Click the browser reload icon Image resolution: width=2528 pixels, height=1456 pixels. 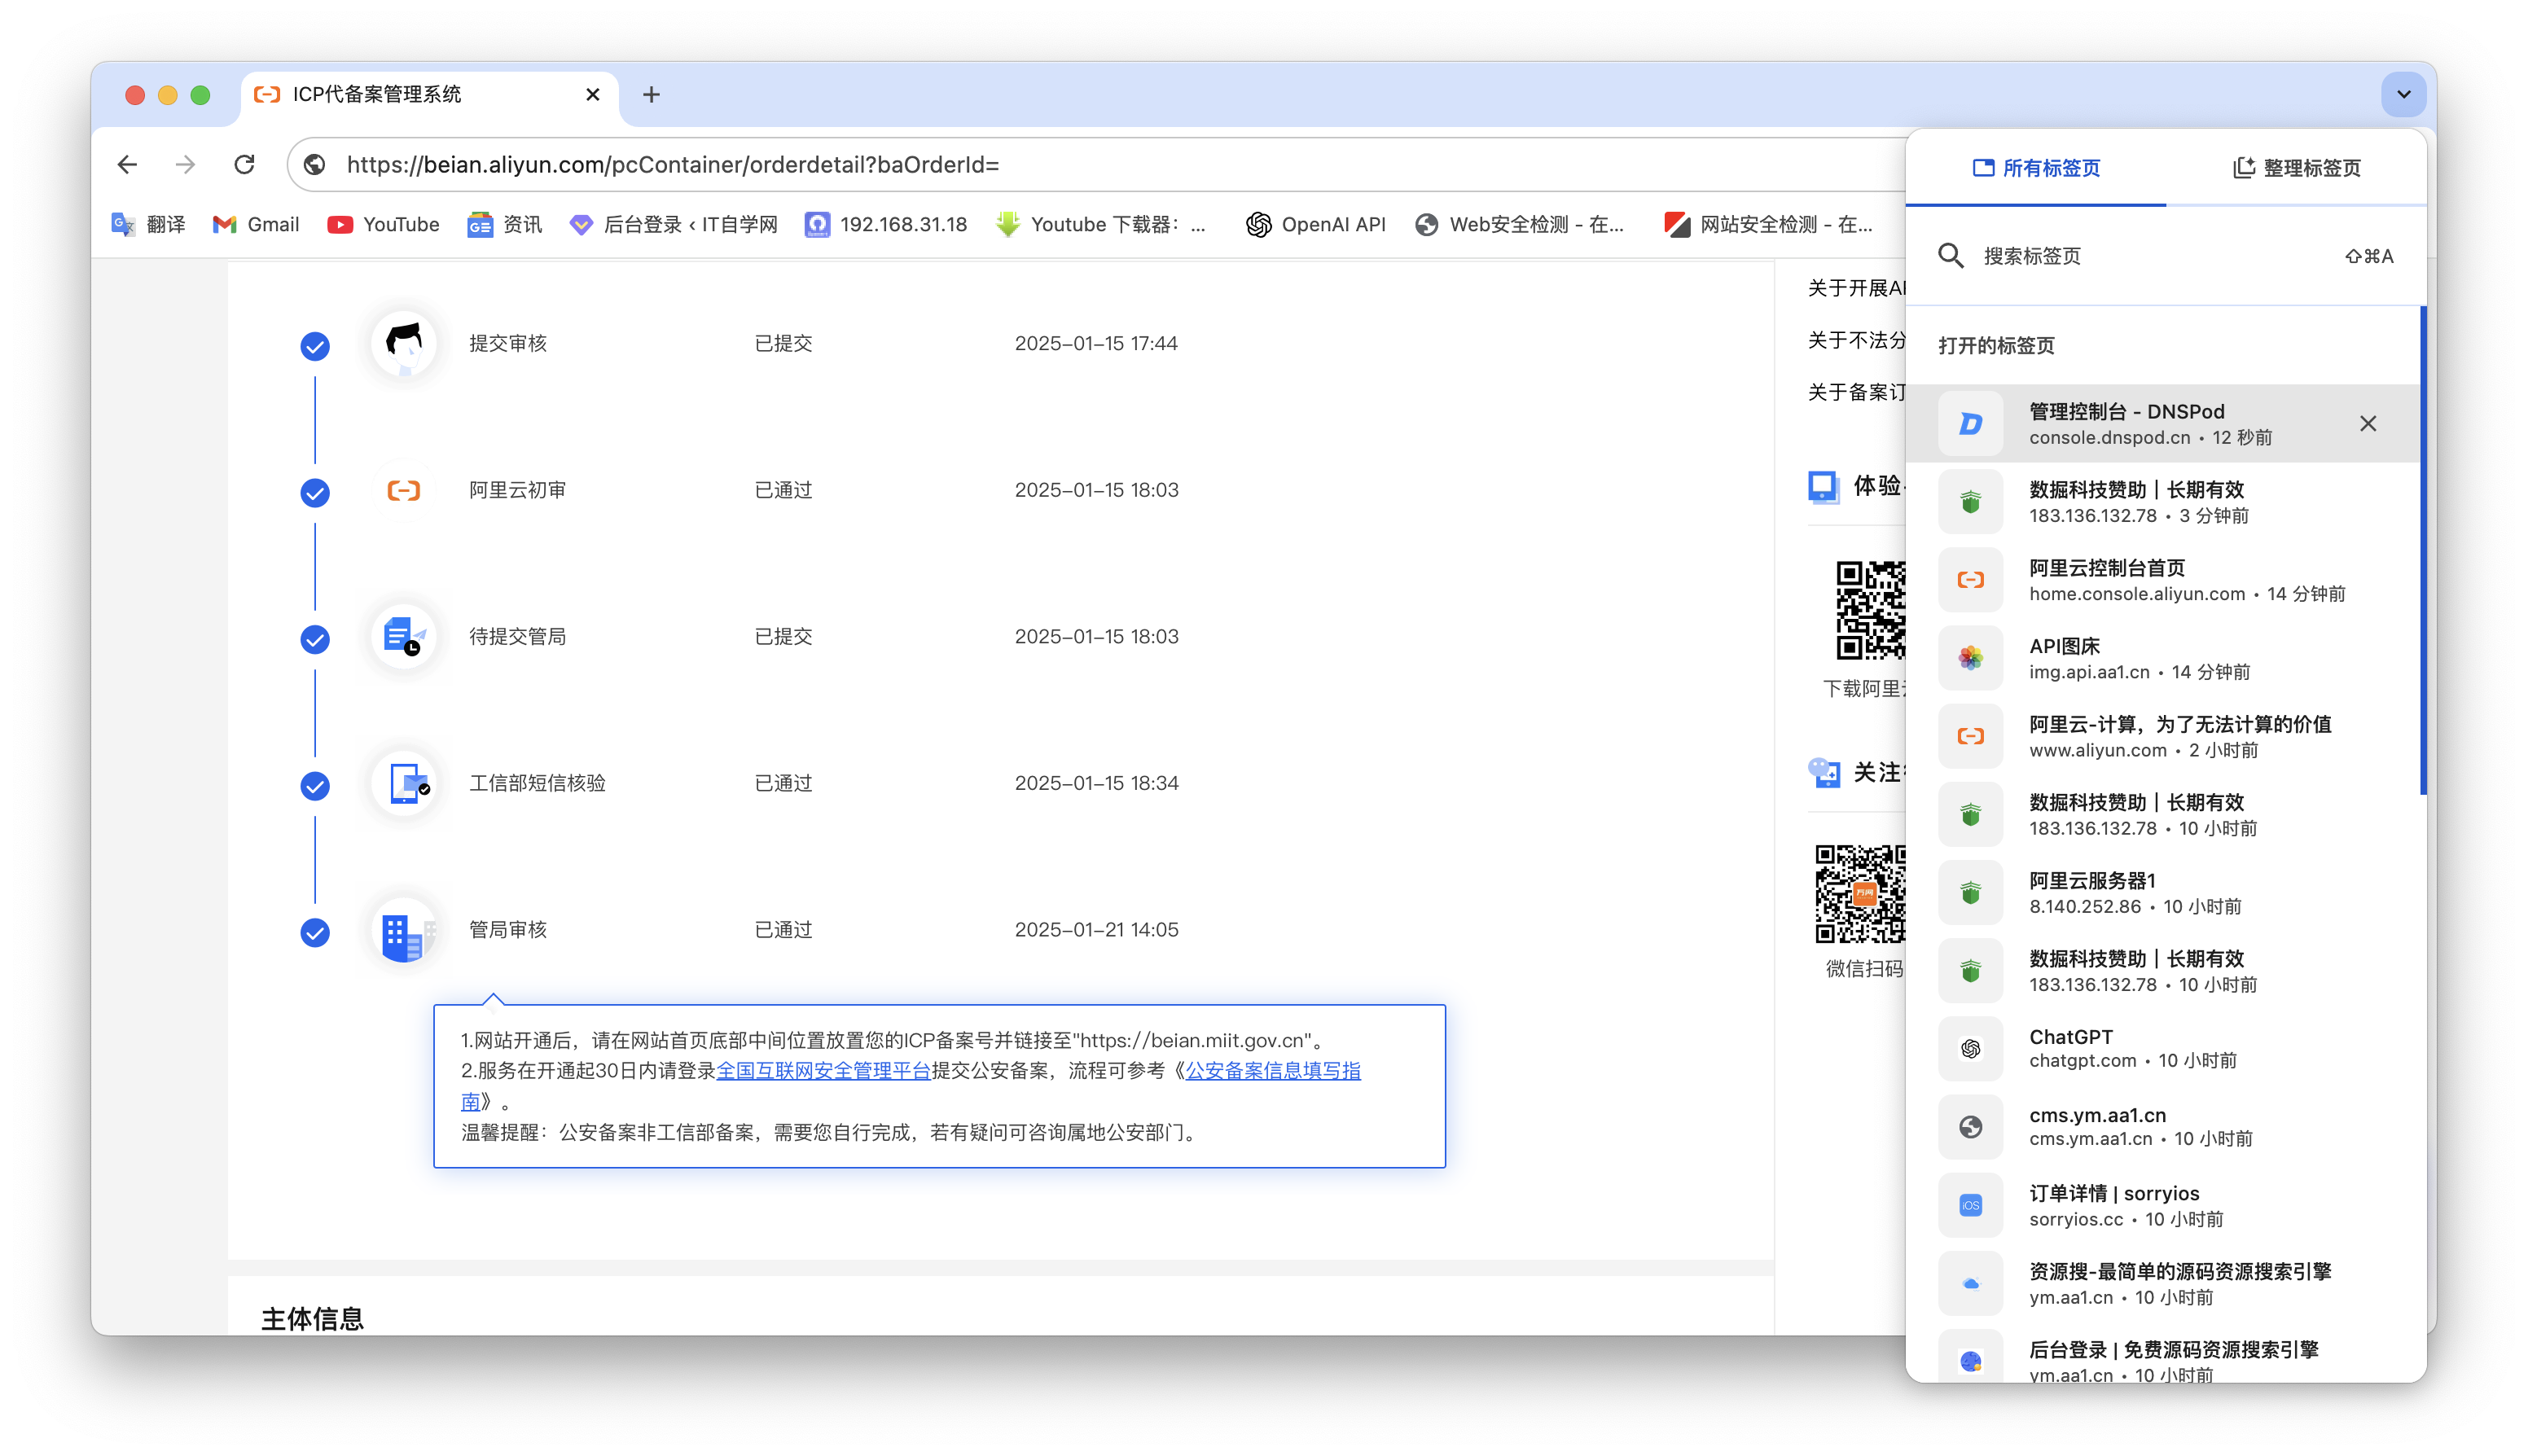pyautogui.click(x=244, y=164)
